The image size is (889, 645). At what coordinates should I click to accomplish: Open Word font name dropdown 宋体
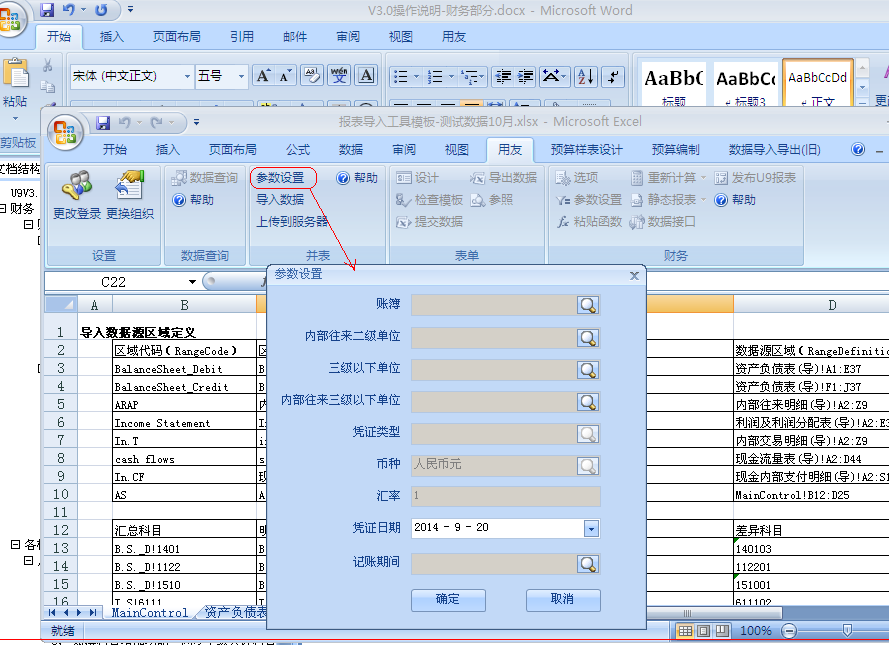tap(187, 76)
